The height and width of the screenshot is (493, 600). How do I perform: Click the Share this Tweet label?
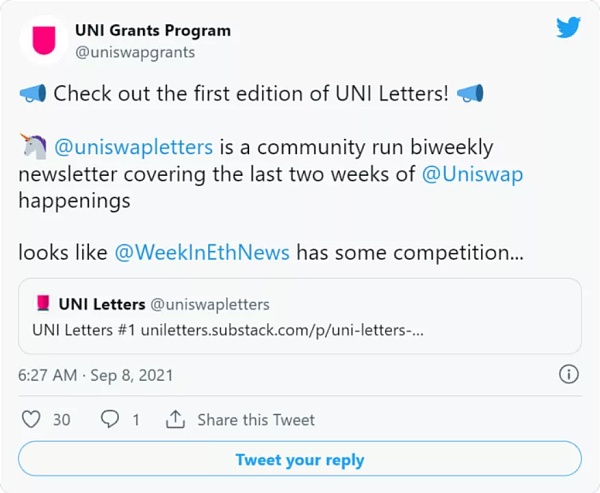[256, 420]
